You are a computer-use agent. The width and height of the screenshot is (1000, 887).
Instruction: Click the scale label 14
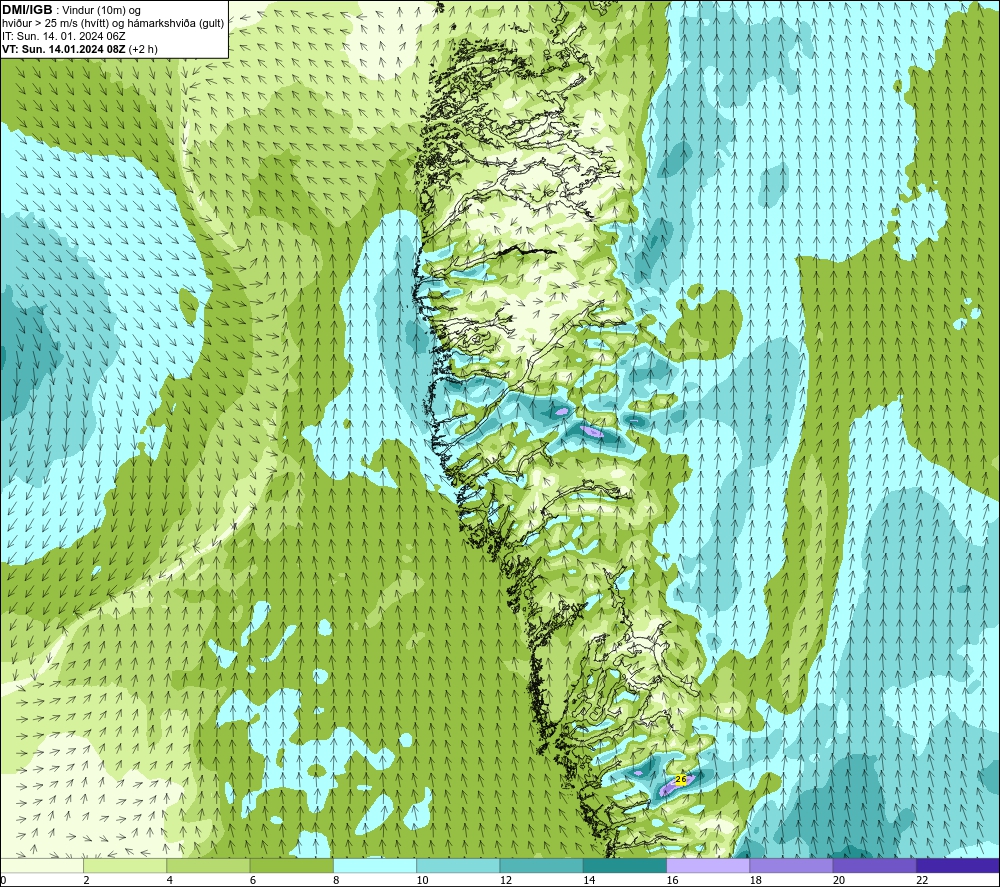(x=589, y=880)
